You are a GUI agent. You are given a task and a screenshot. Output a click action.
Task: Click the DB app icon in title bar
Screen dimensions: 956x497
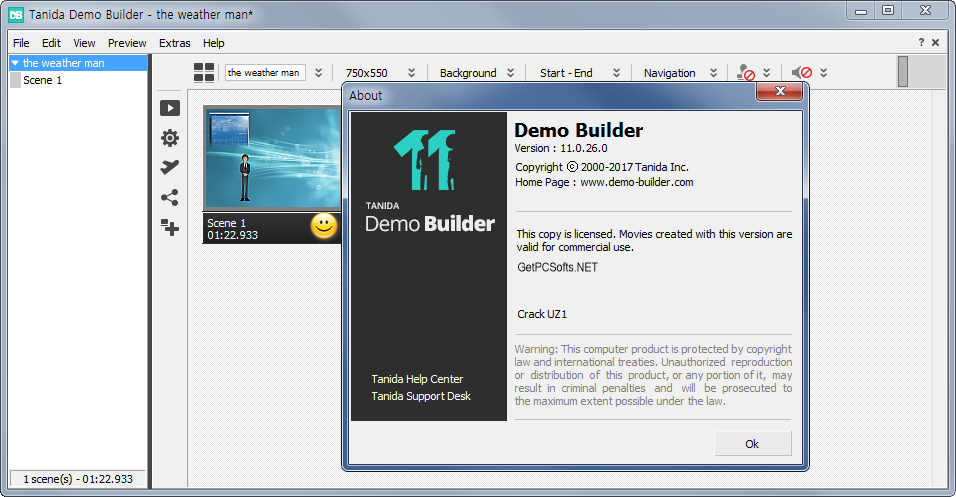pyautogui.click(x=16, y=15)
